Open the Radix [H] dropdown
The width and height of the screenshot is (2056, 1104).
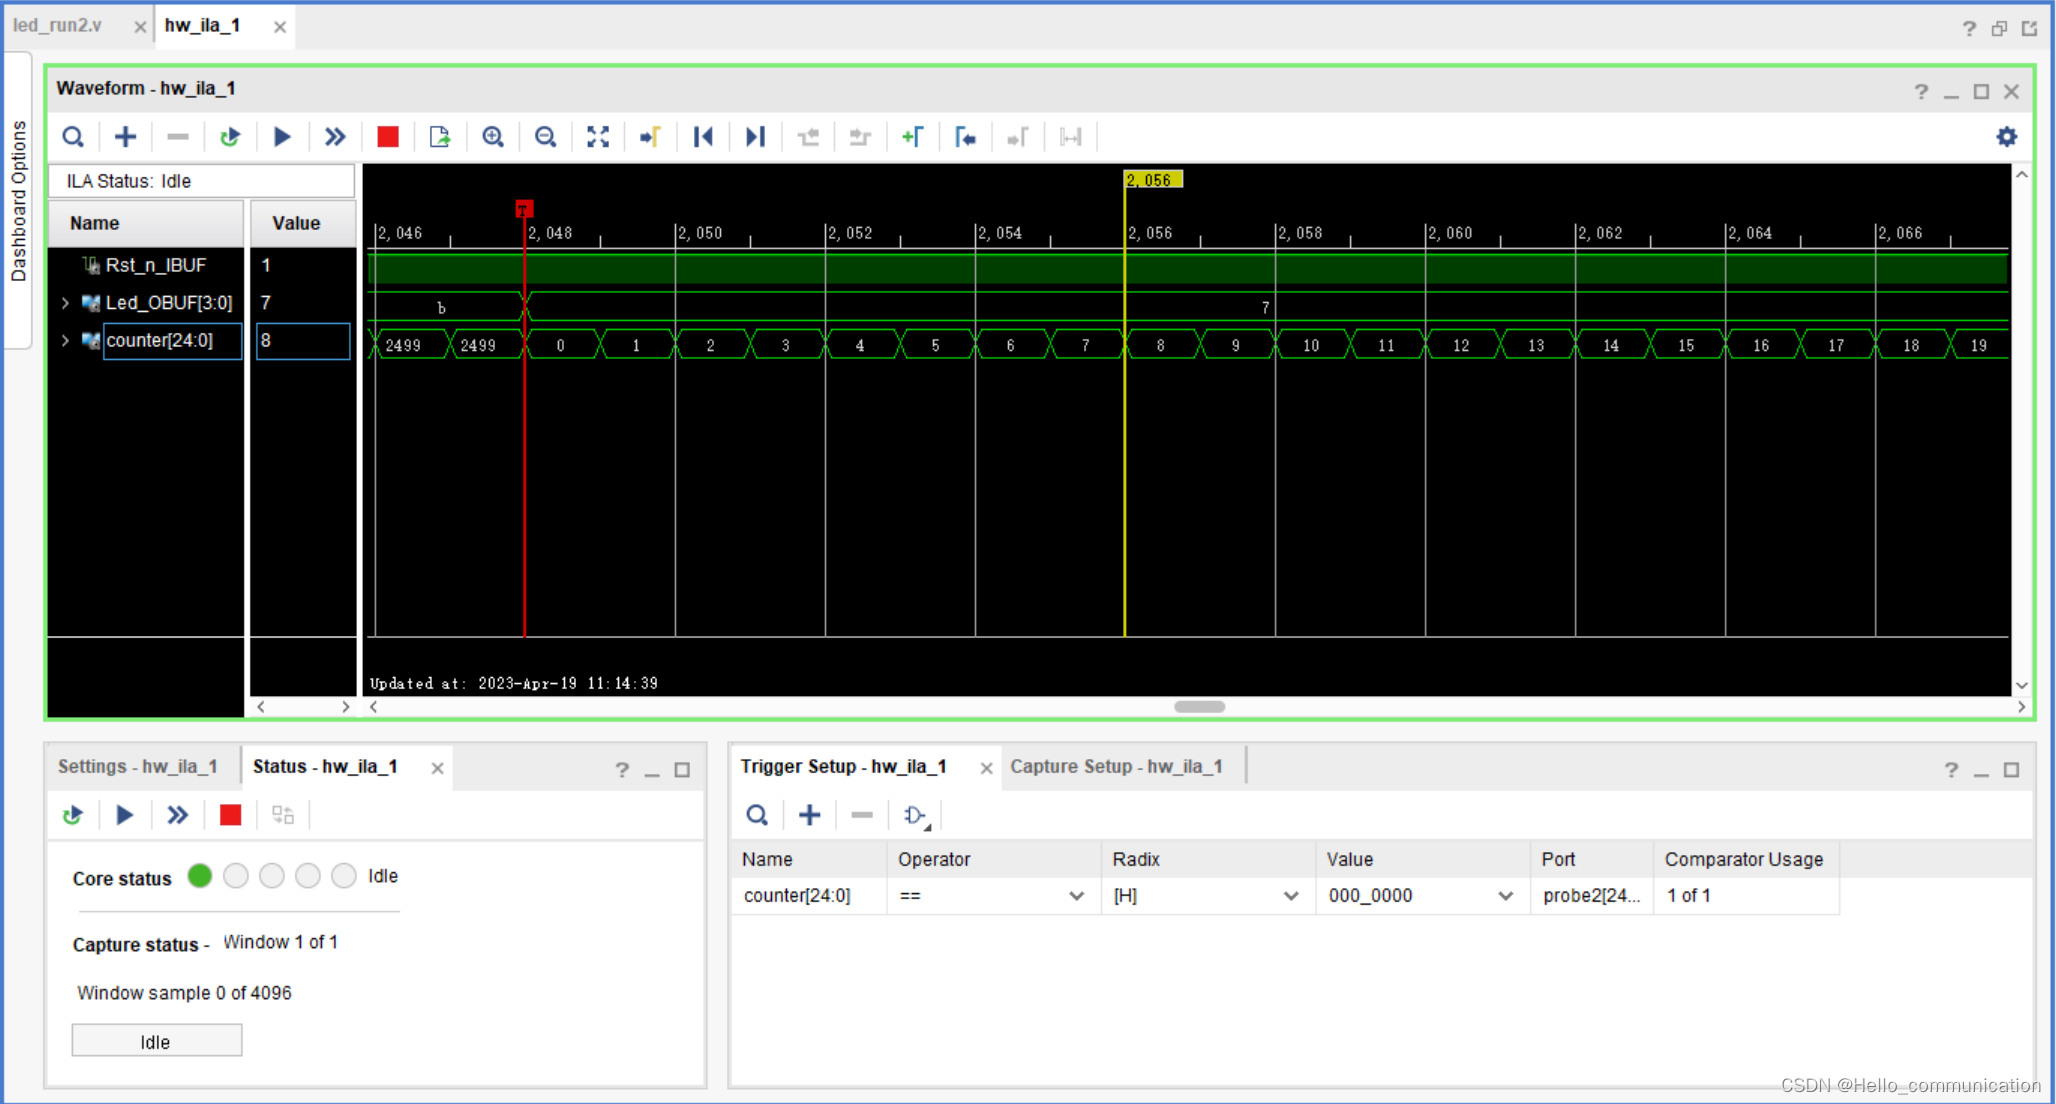(x=1290, y=896)
